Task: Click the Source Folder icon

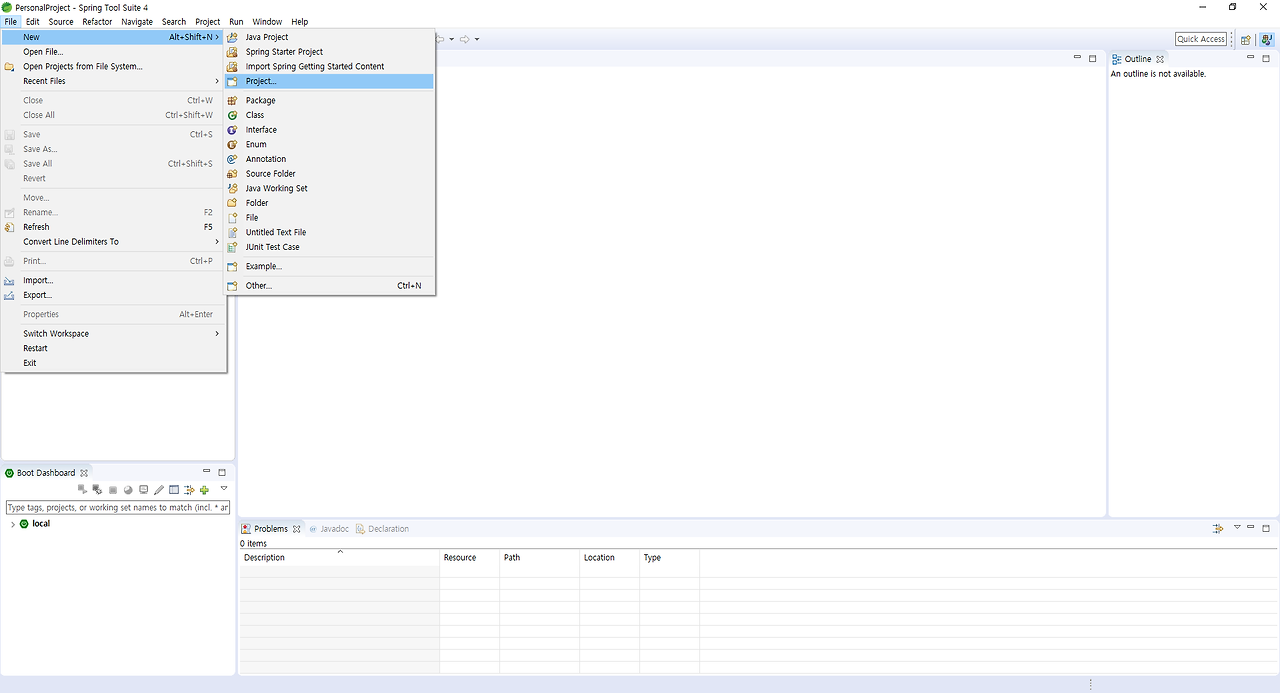Action: 233,174
